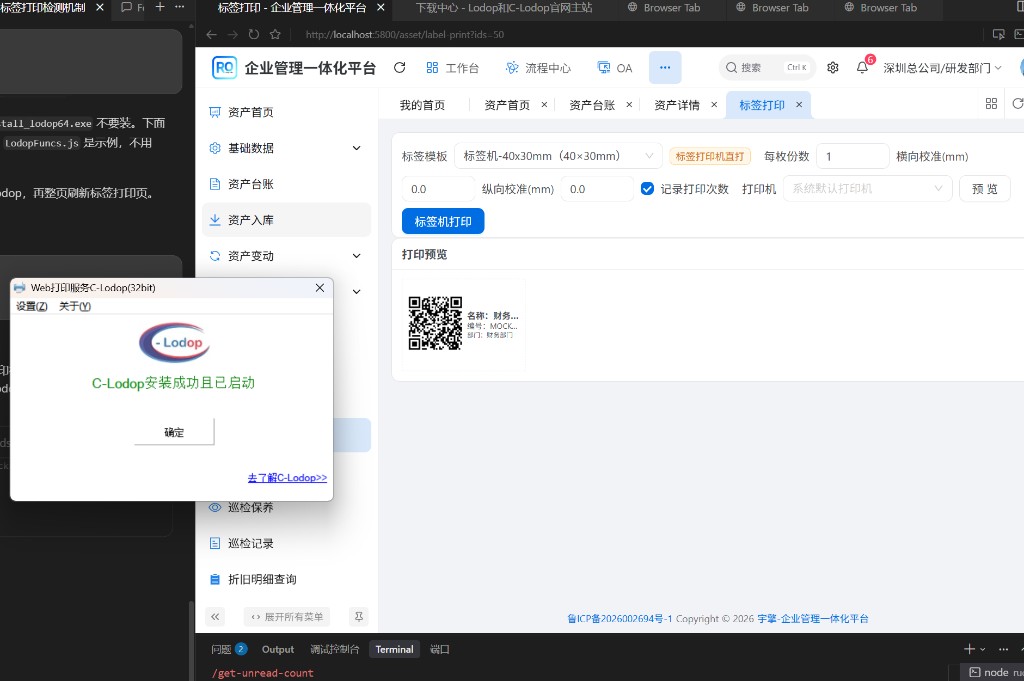The height and width of the screenshot is (681, 1024).
Task: Expand the 资产变动 sidebar group
Action: point(287,256)
